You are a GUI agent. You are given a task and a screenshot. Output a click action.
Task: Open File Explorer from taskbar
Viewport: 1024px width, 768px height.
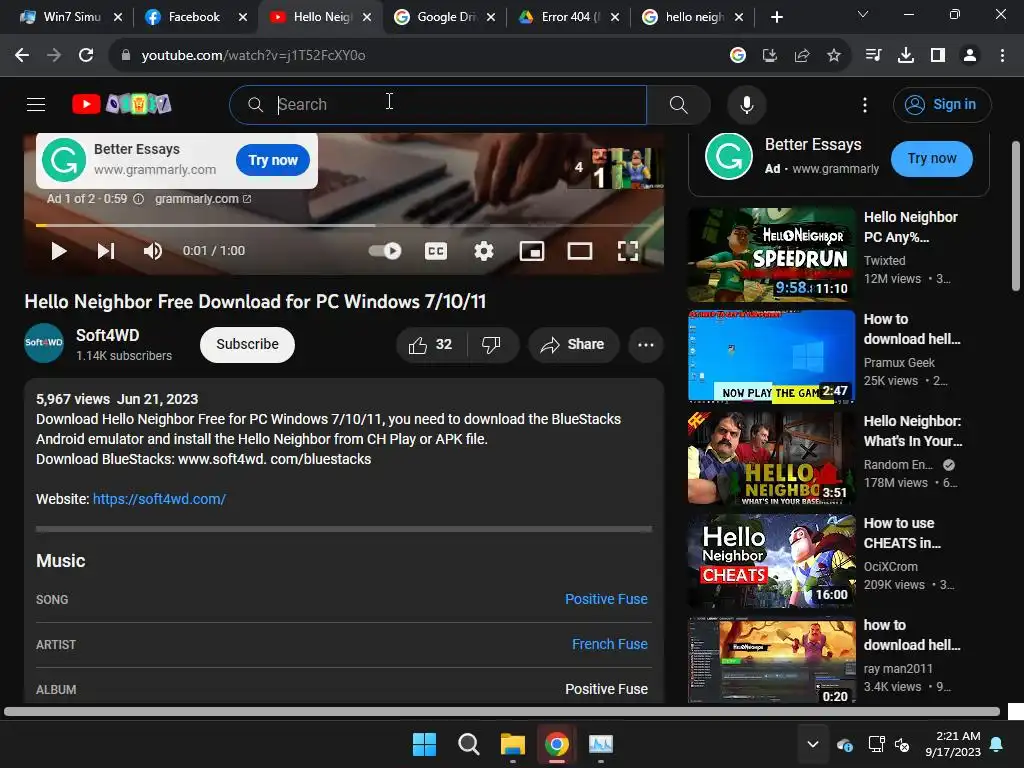pyautogui.click(x=513, y=744)
